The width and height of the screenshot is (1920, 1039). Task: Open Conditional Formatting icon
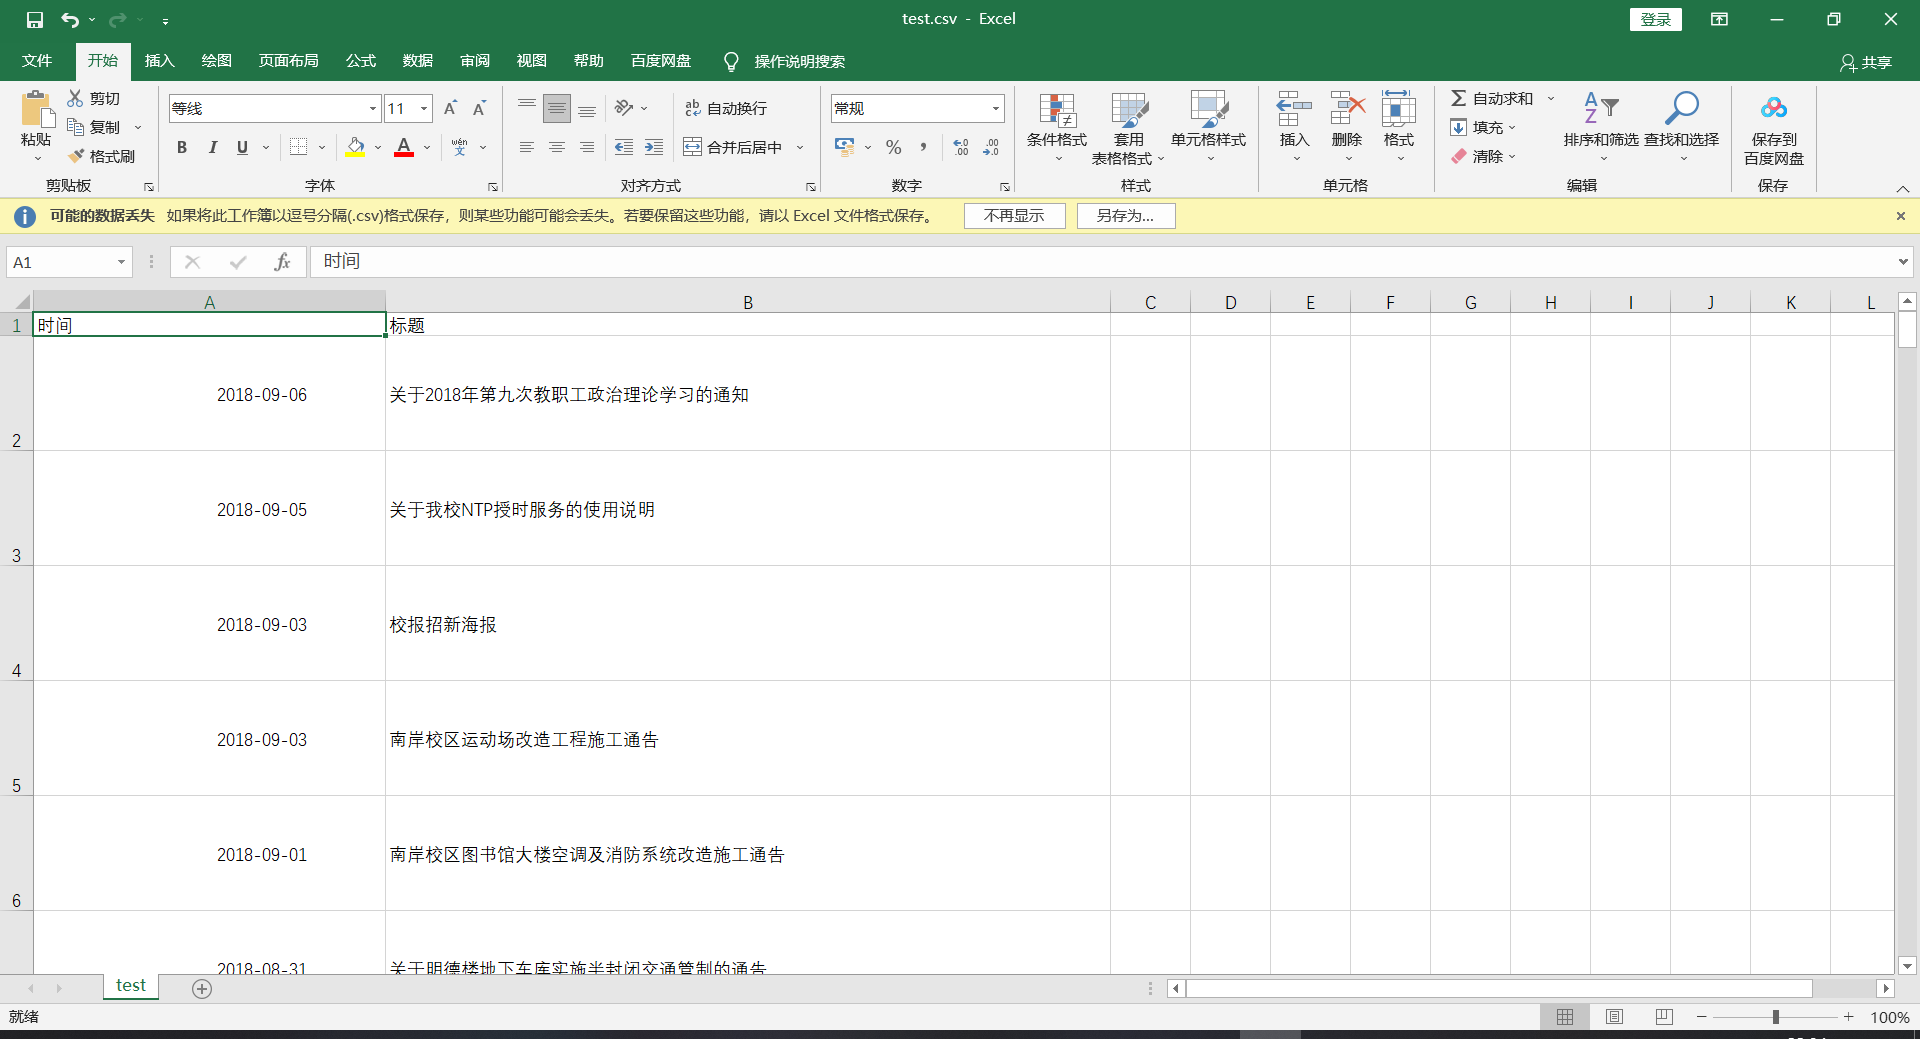1057,110
